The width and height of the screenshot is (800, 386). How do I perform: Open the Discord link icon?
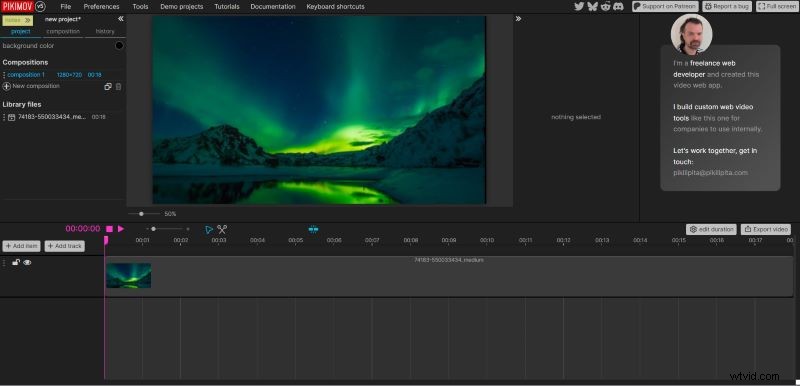(x=618, y=6)
